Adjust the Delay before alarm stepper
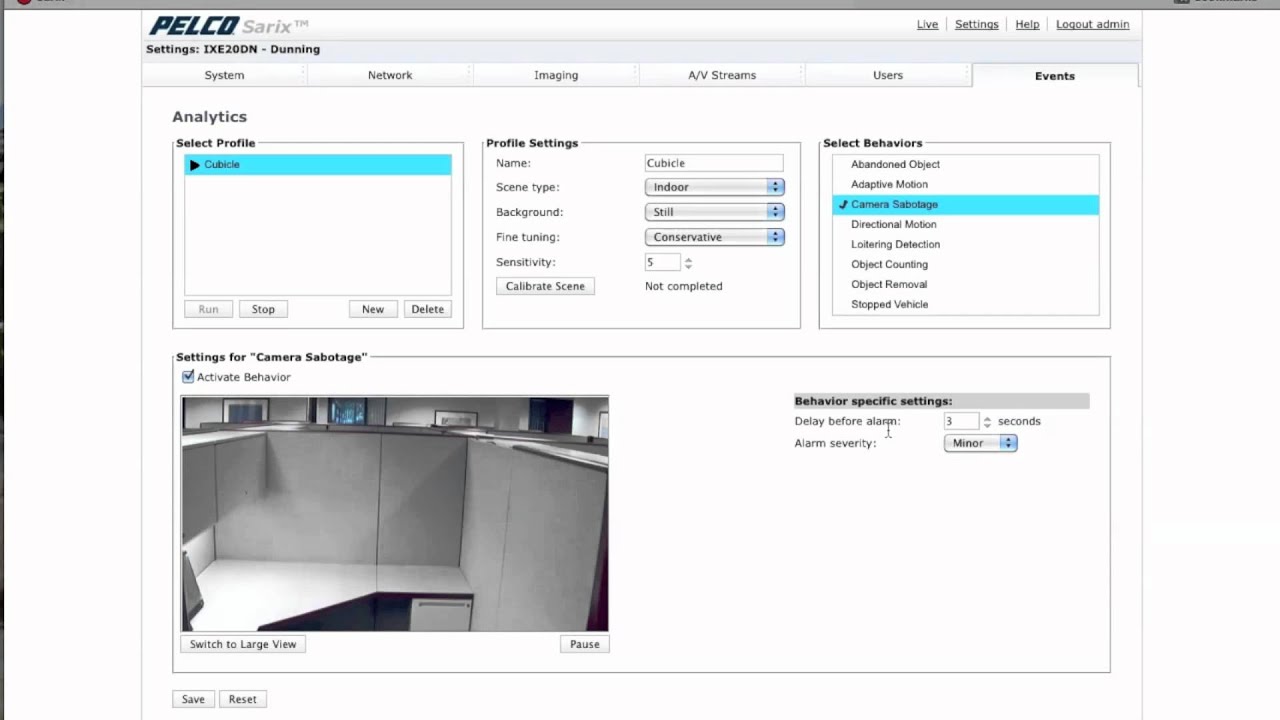Screen dimensions: 1280x720 (x=987, y=422)
